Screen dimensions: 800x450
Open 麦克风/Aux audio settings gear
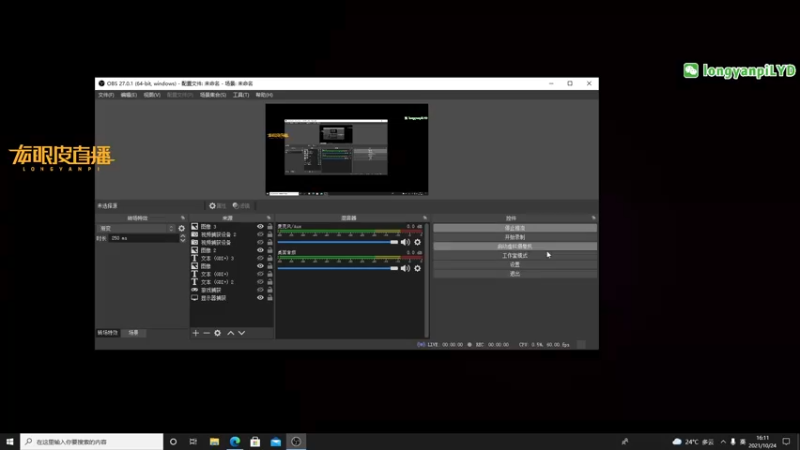[417, 242]
